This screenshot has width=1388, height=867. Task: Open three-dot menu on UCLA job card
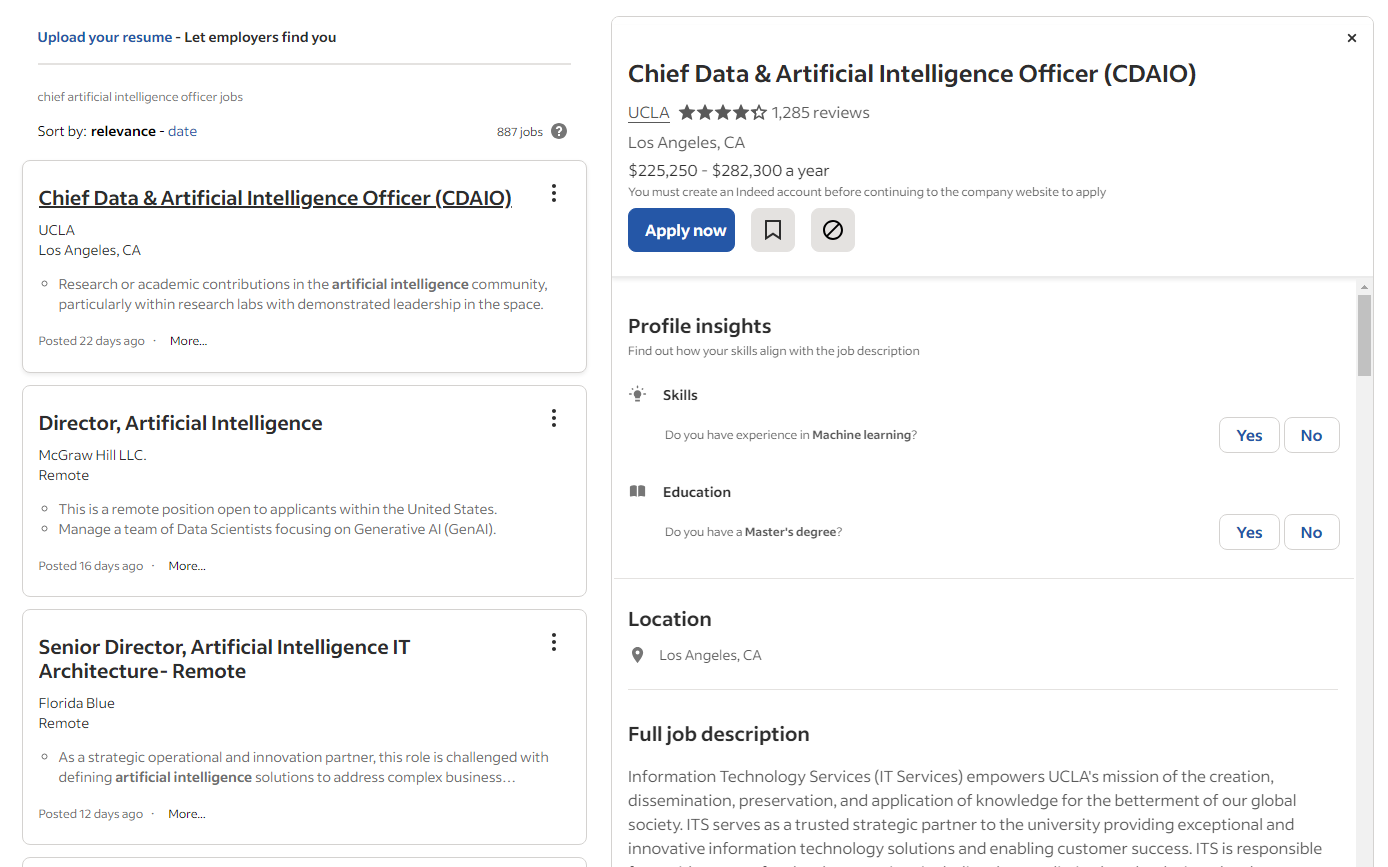[554, 193]
